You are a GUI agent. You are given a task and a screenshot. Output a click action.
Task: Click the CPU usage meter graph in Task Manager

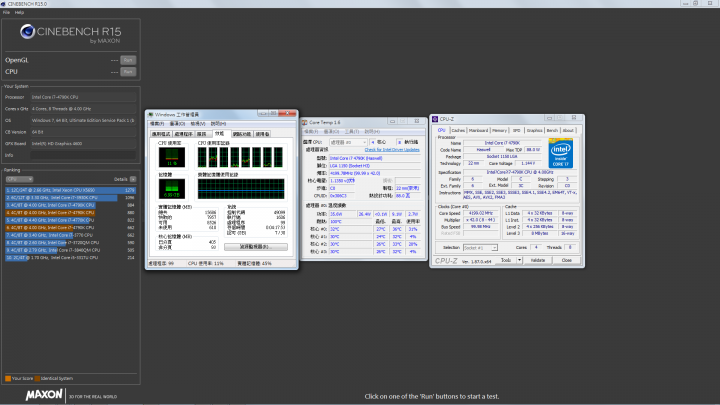(172, 158)
